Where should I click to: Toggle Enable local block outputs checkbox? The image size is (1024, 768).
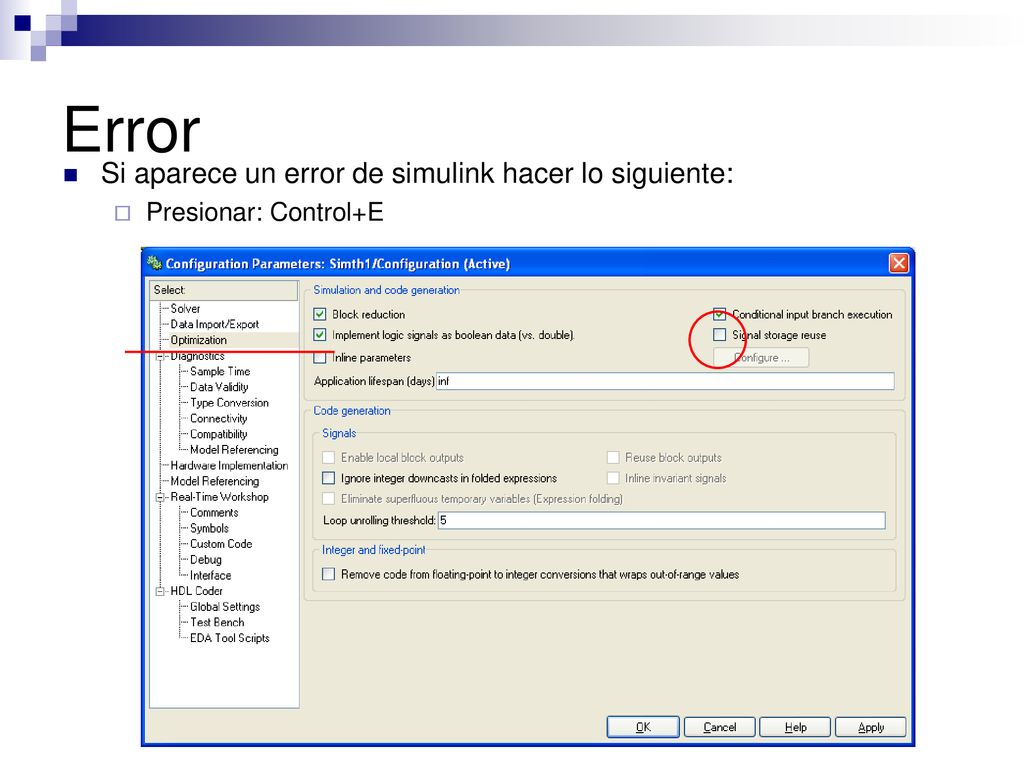coord(328,457)
